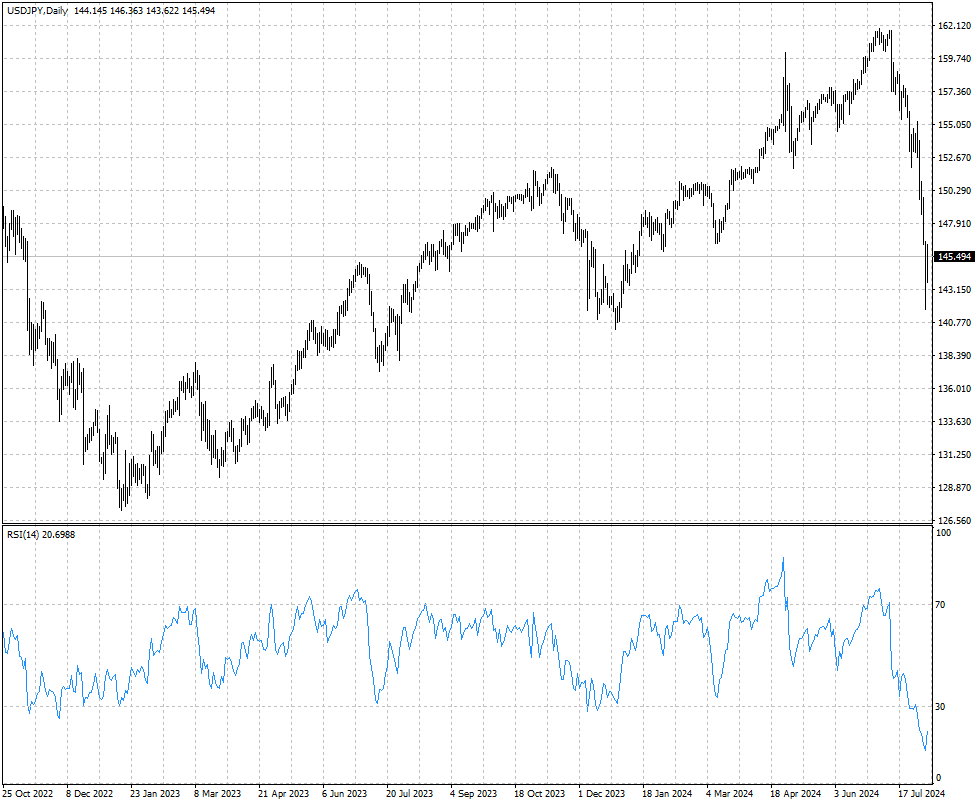Viewport: 978px width, 805px height.
Task: Select the 1 Dec 2023 date marker
Action: pyautogui.click(x=602, y=793)
